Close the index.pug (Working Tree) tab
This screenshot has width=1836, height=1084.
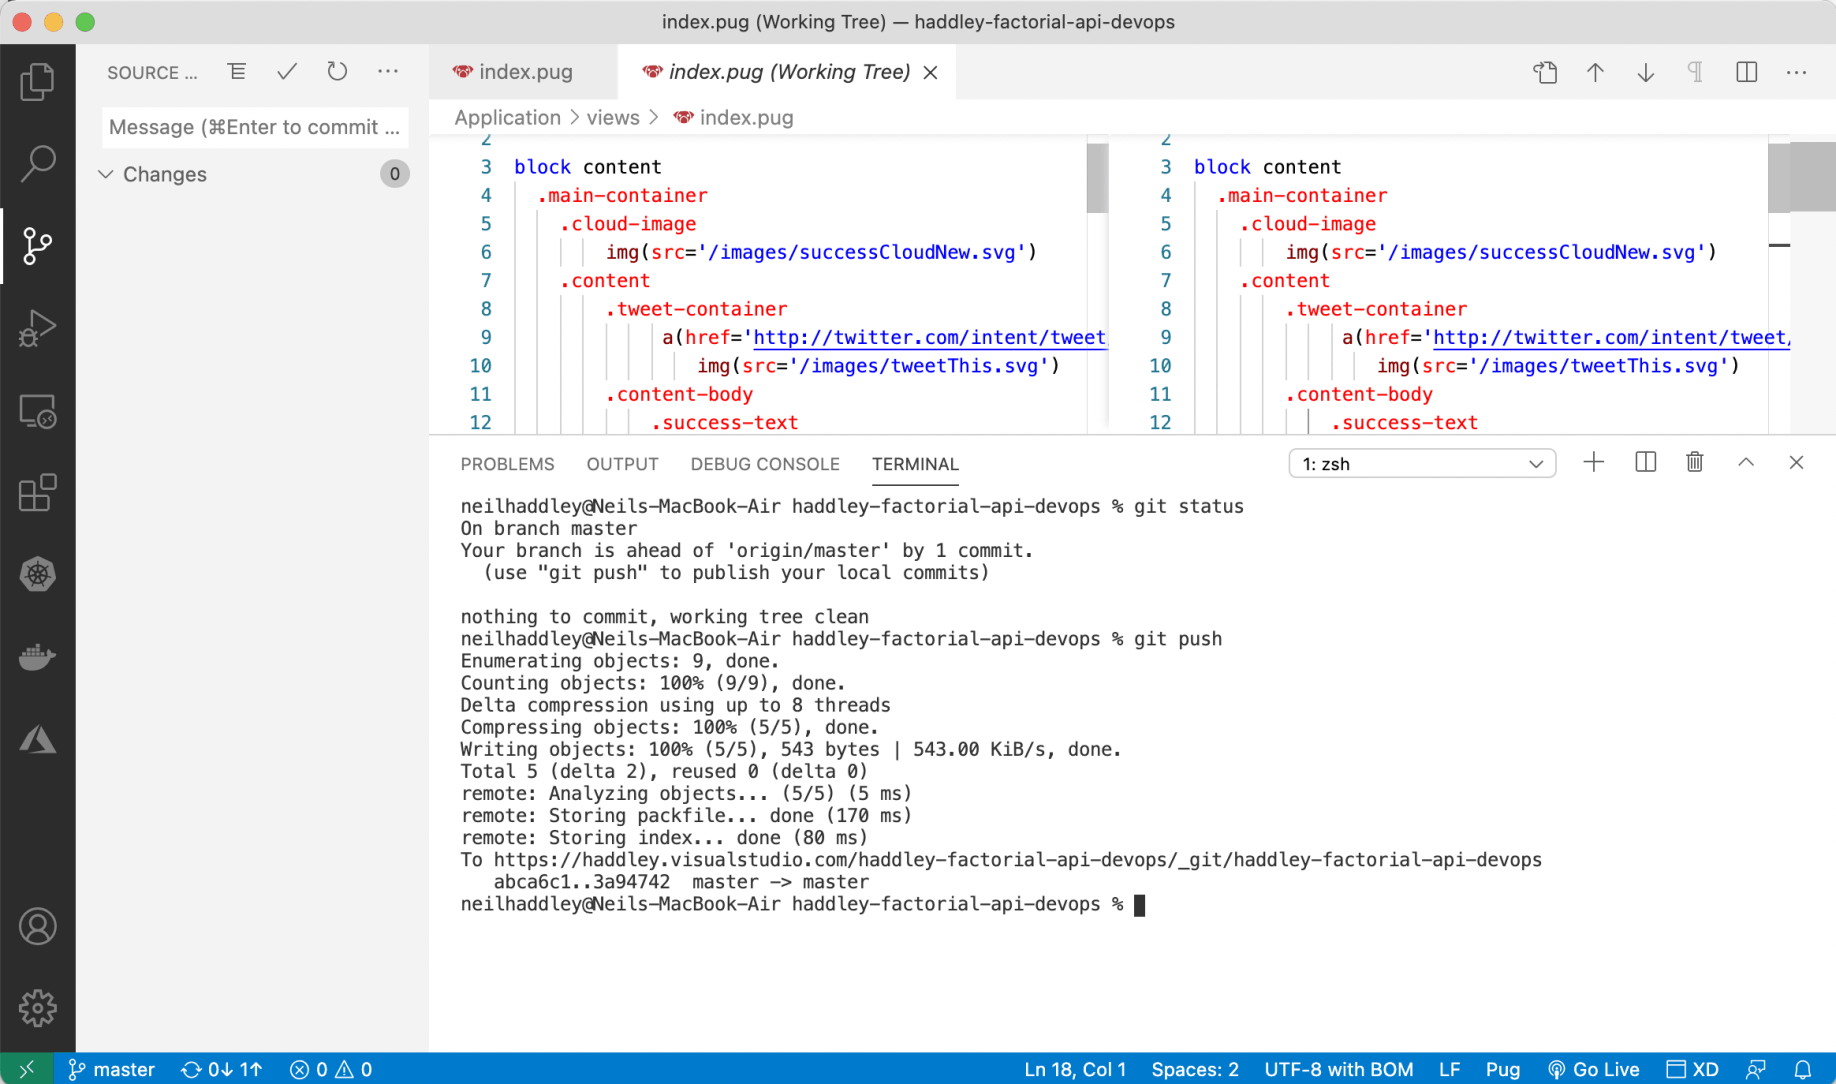930,72
